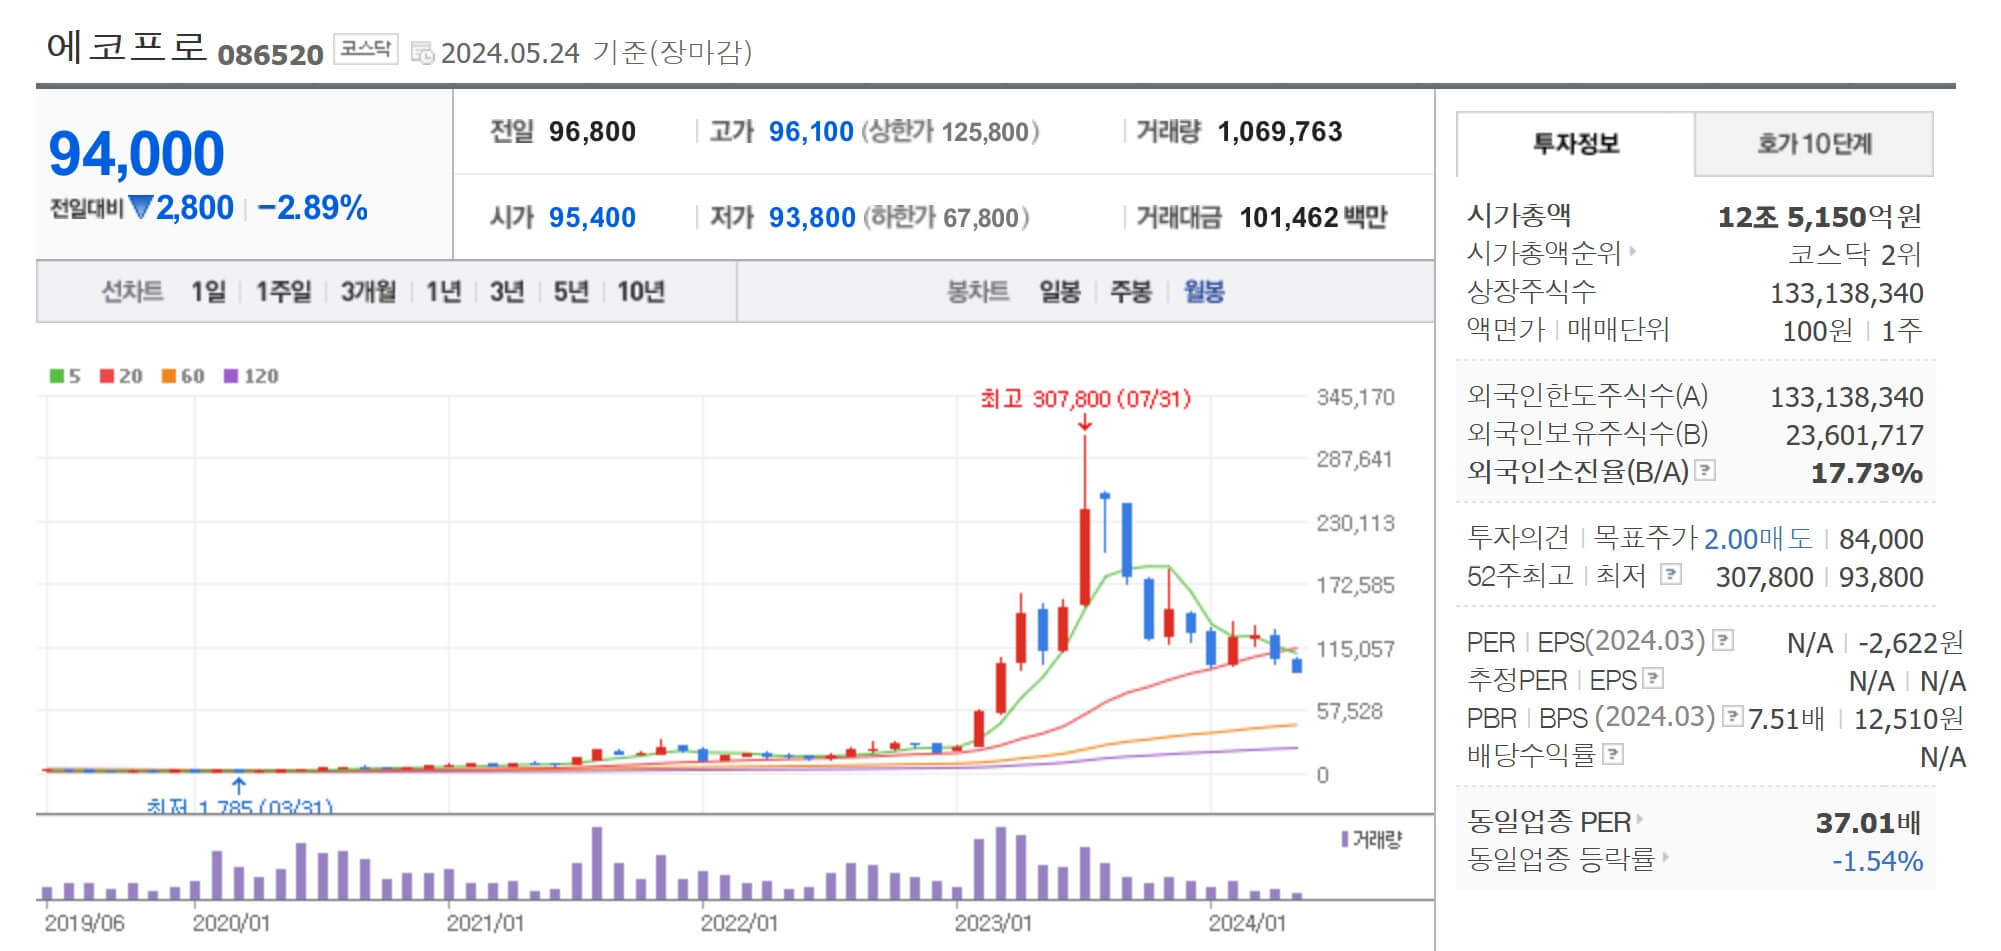The height and width of the screenshot is (951, 2001).
Task: Click the current price 94,000
Action: click(x=137, y=154)
